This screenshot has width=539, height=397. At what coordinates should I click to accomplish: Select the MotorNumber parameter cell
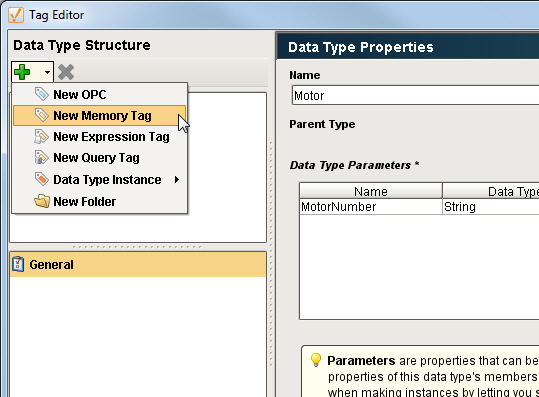[x=371, y=207]
